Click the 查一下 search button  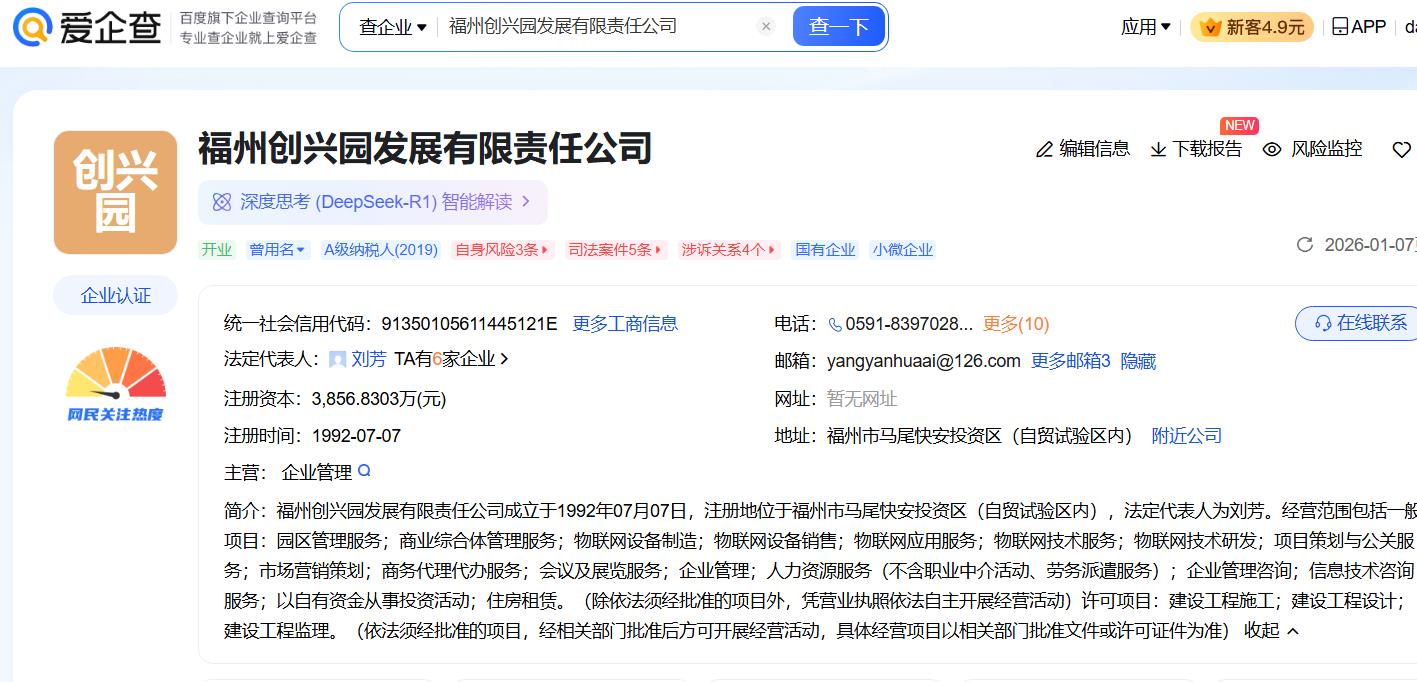(x=838, y=27)
